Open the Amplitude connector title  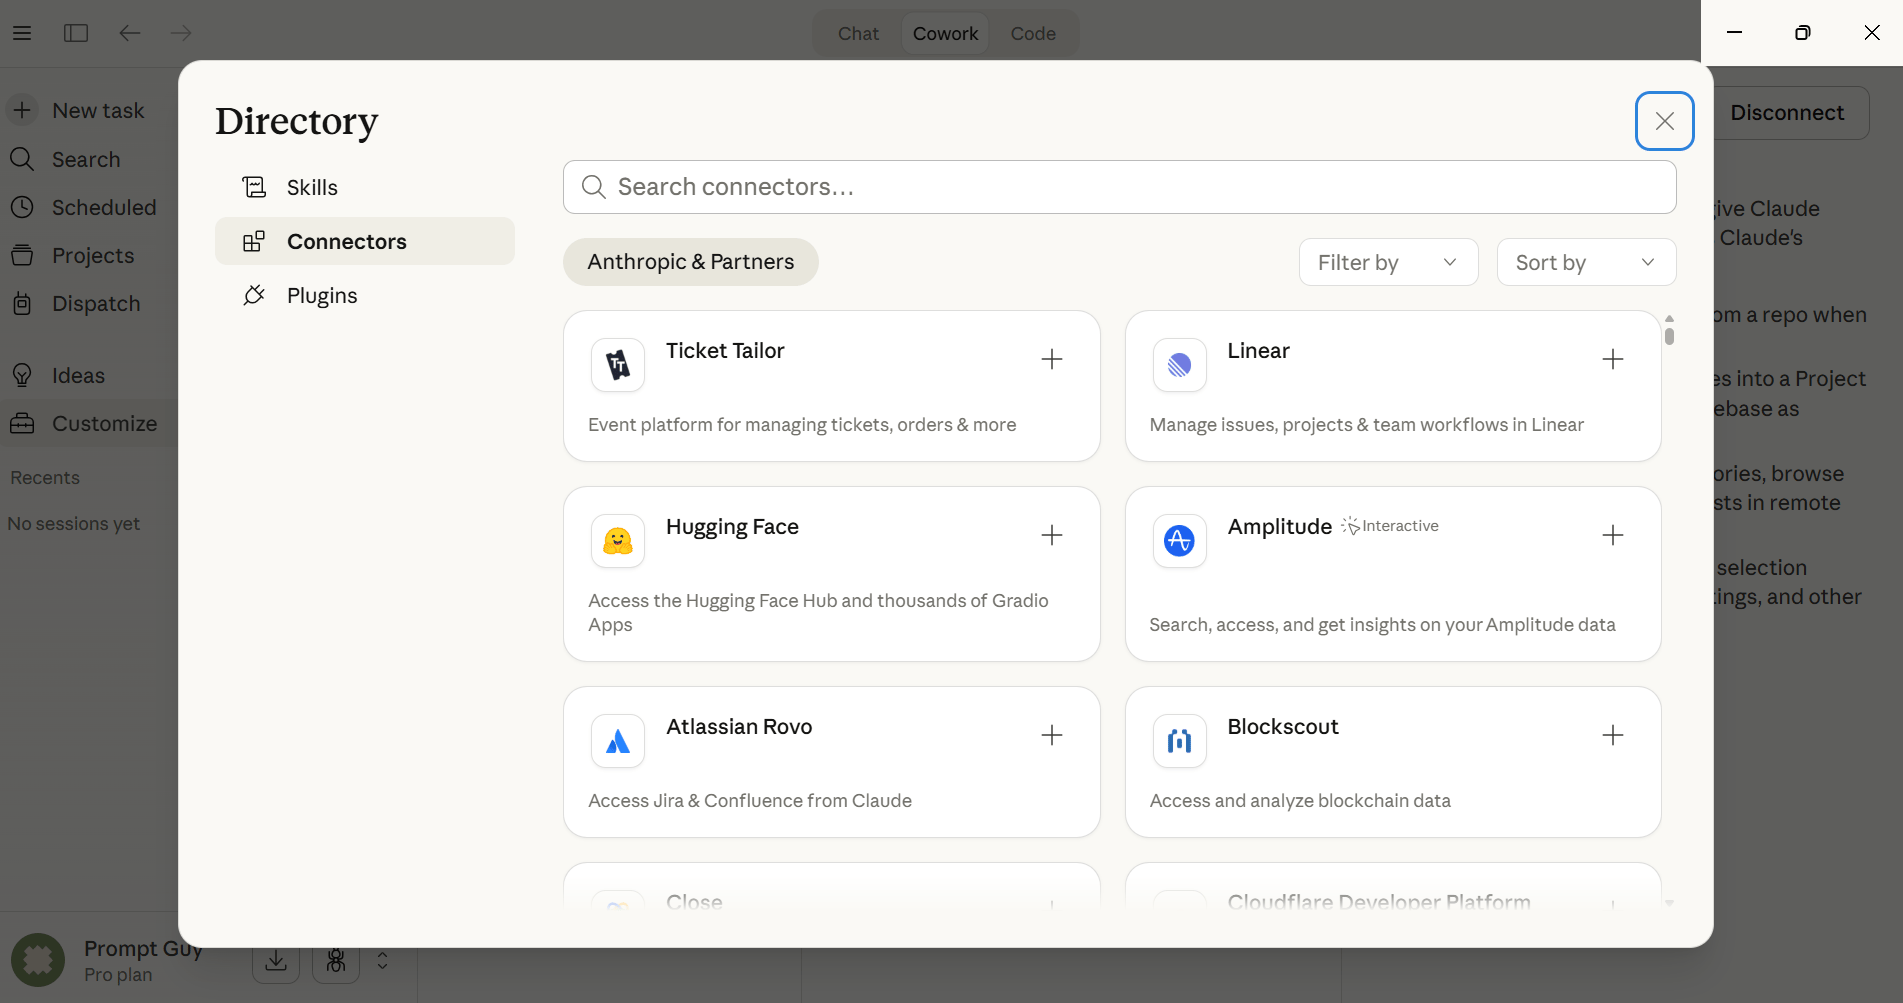[1280, 527]
